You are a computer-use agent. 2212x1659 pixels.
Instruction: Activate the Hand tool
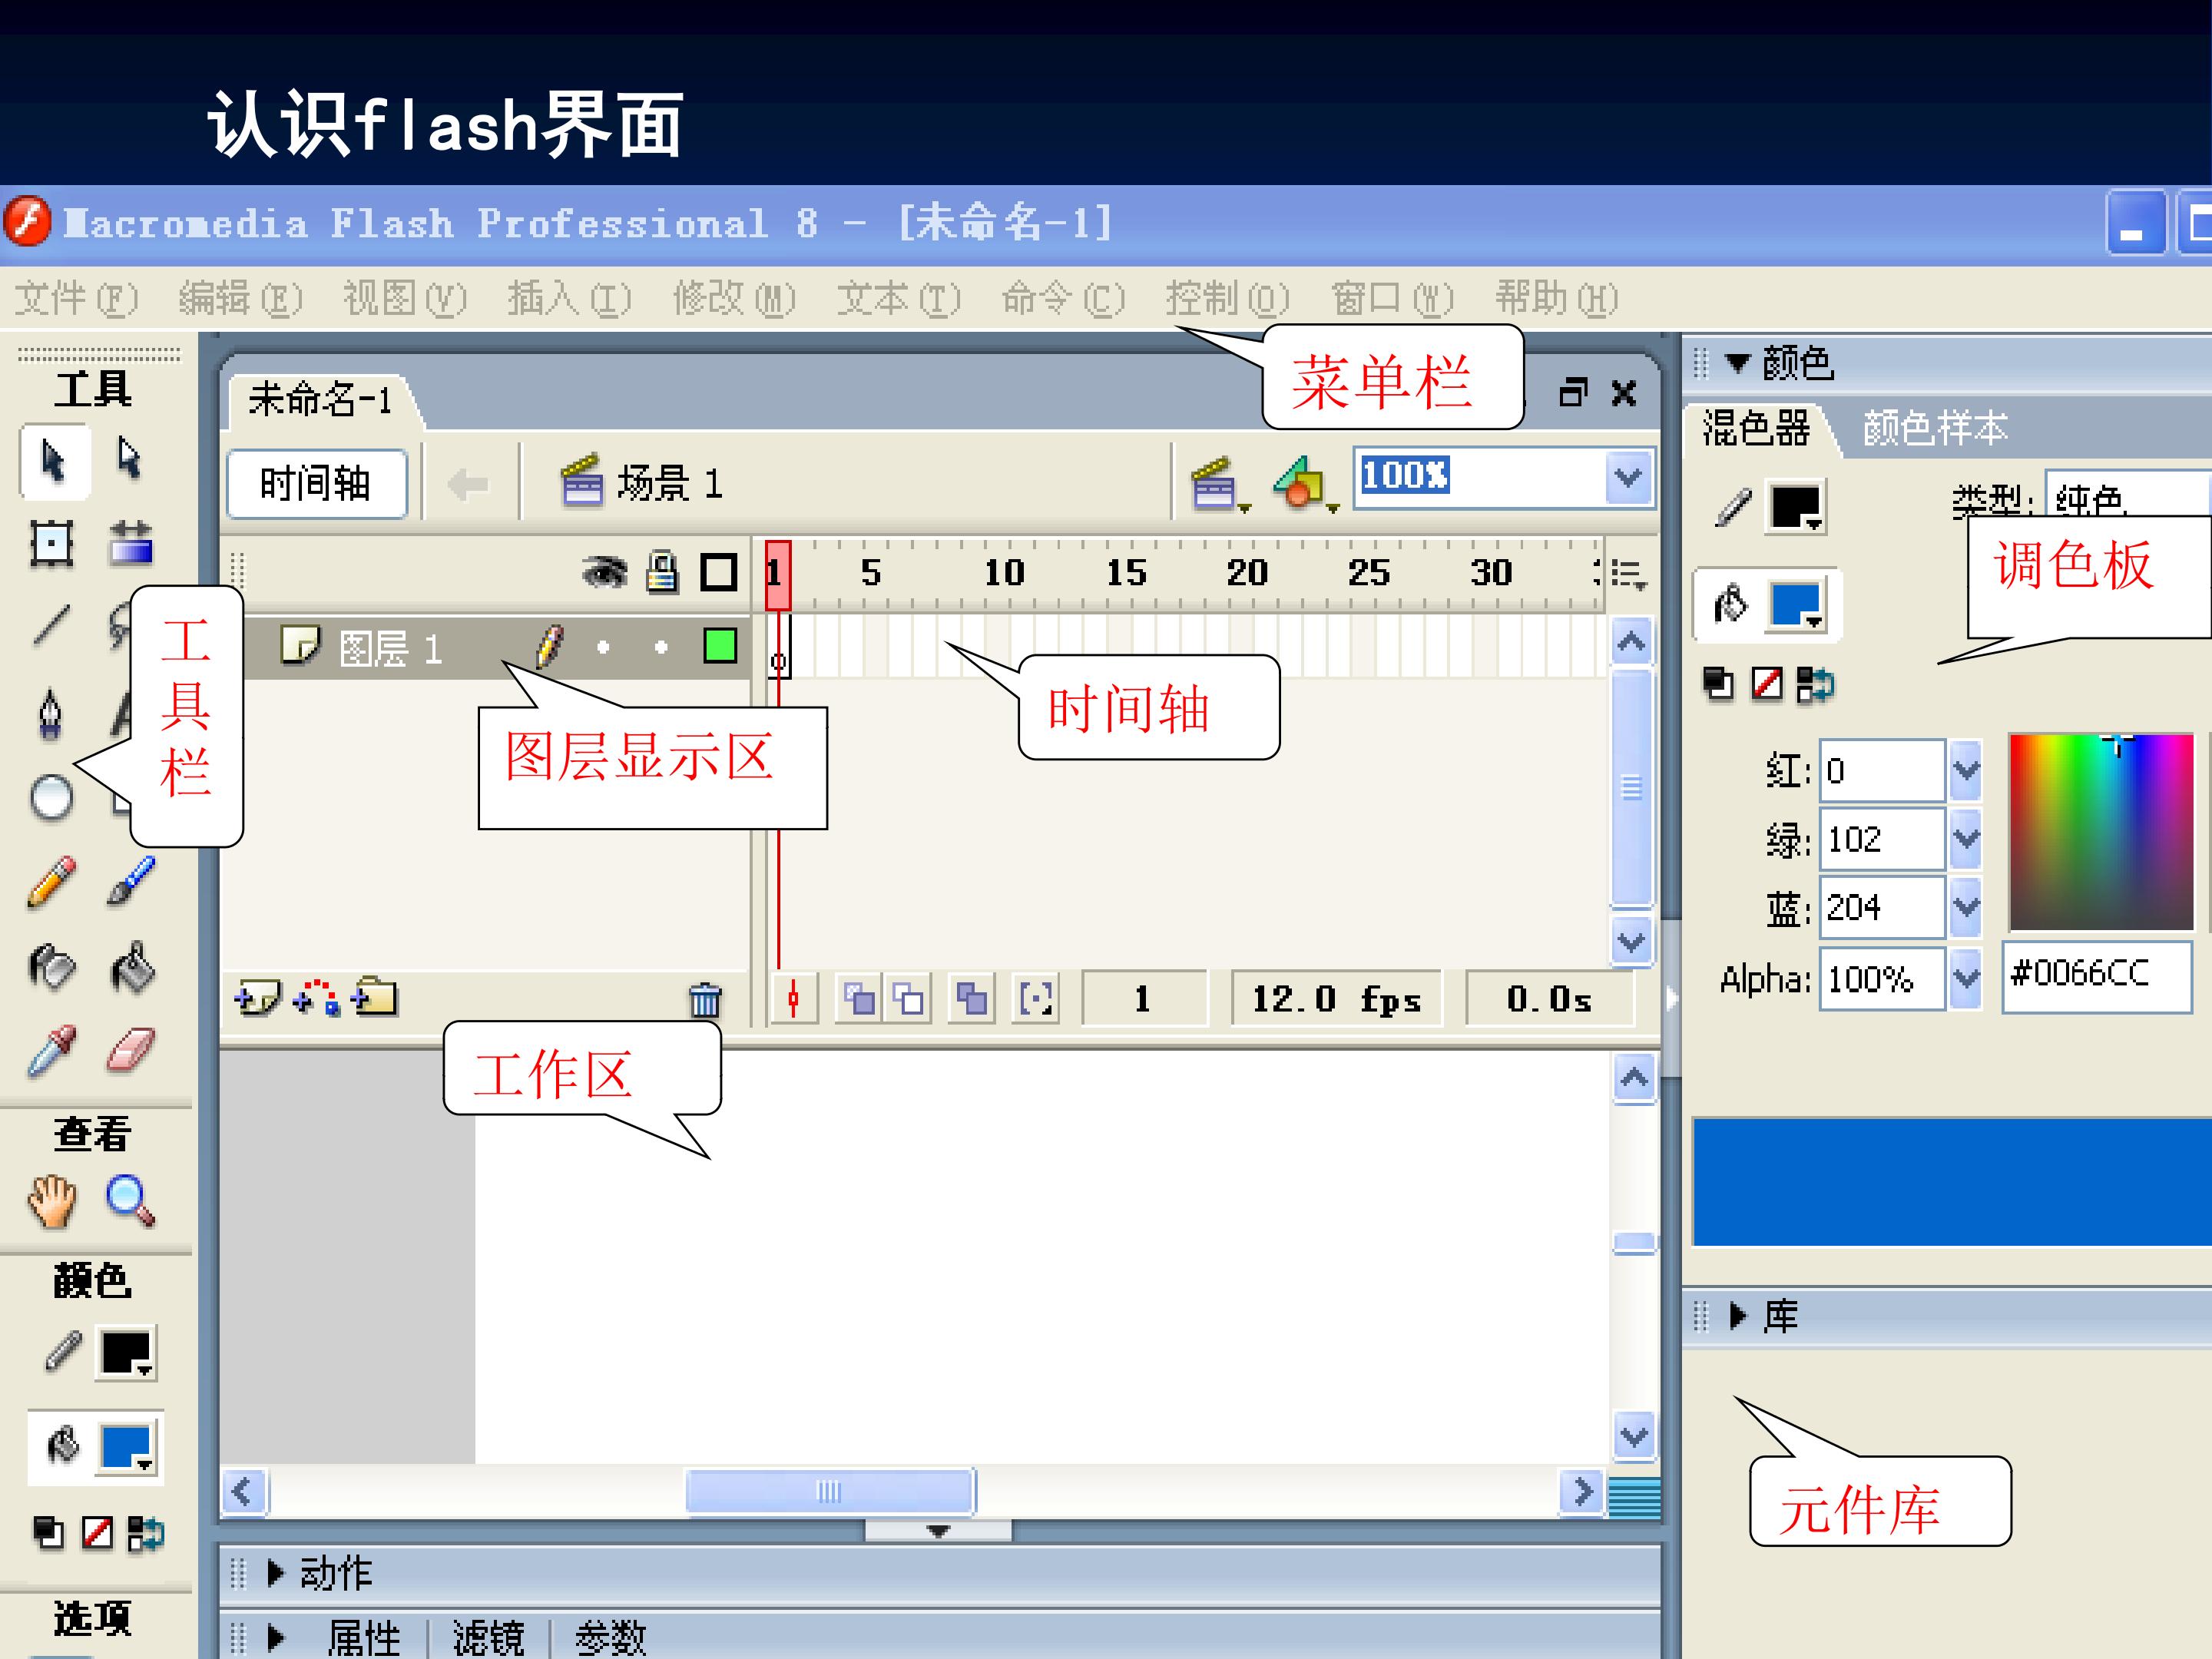pyautogui.click(x=52, y=1201)
